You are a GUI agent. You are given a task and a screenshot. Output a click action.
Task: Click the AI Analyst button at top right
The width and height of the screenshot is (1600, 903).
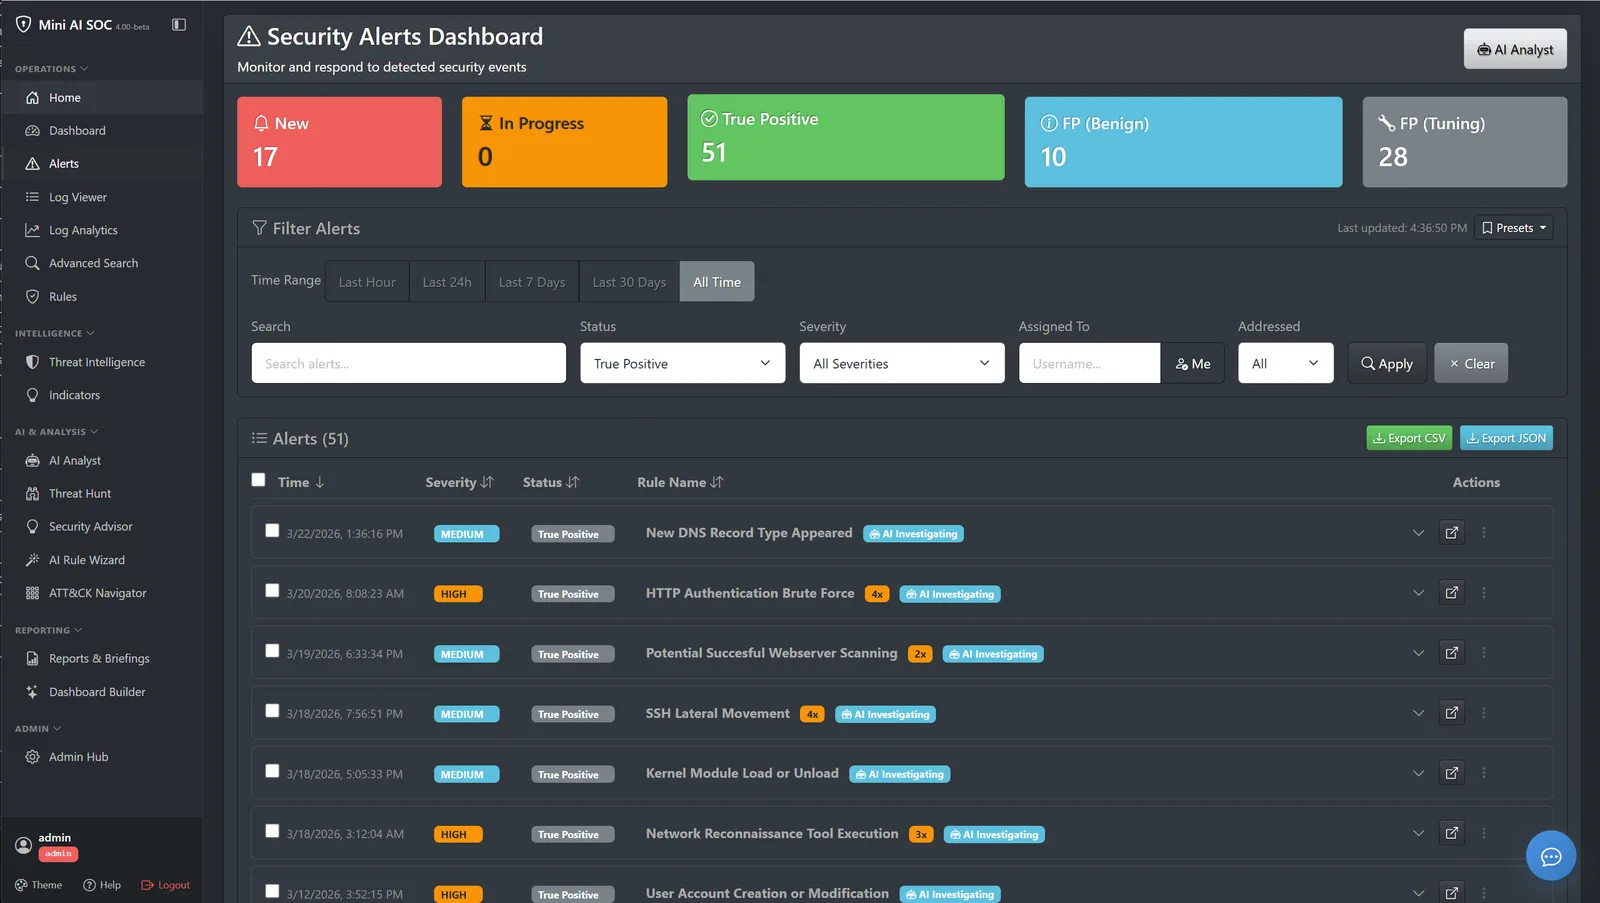1515,49
